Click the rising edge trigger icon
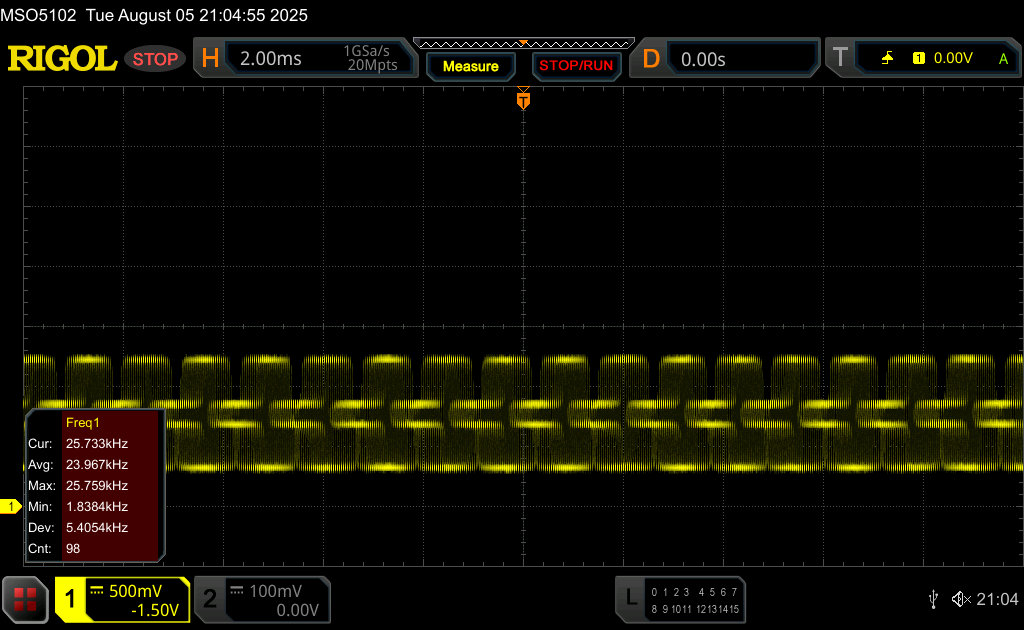 pos(887,59)
